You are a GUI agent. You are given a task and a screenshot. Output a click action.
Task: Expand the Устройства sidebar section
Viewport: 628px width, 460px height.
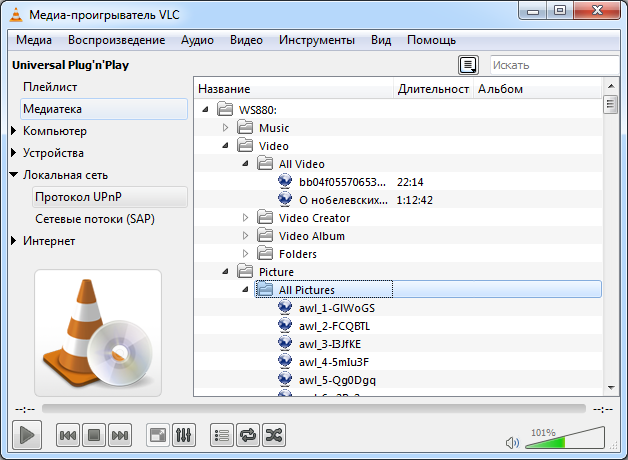tap(14, 153)
